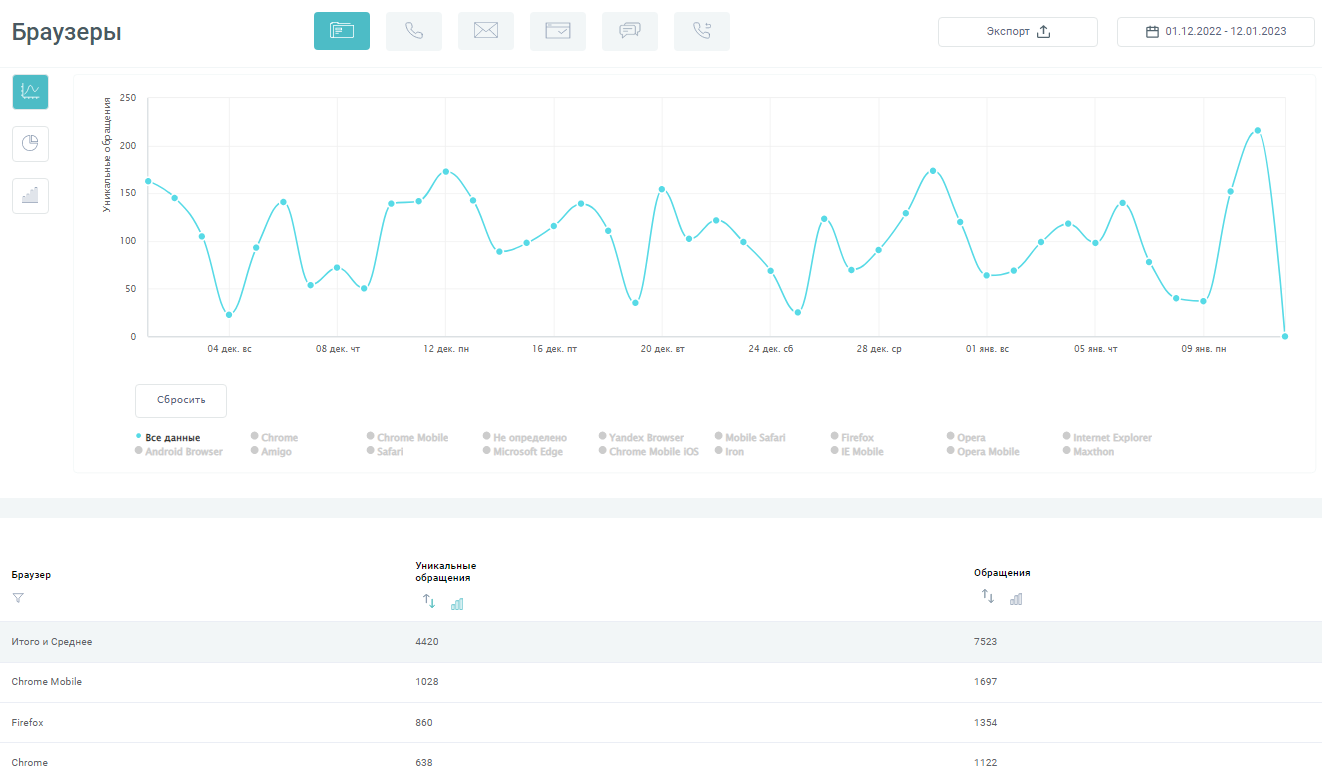Toggle Все данные series in legend
Screen dimensions: 1322x777
172,438
